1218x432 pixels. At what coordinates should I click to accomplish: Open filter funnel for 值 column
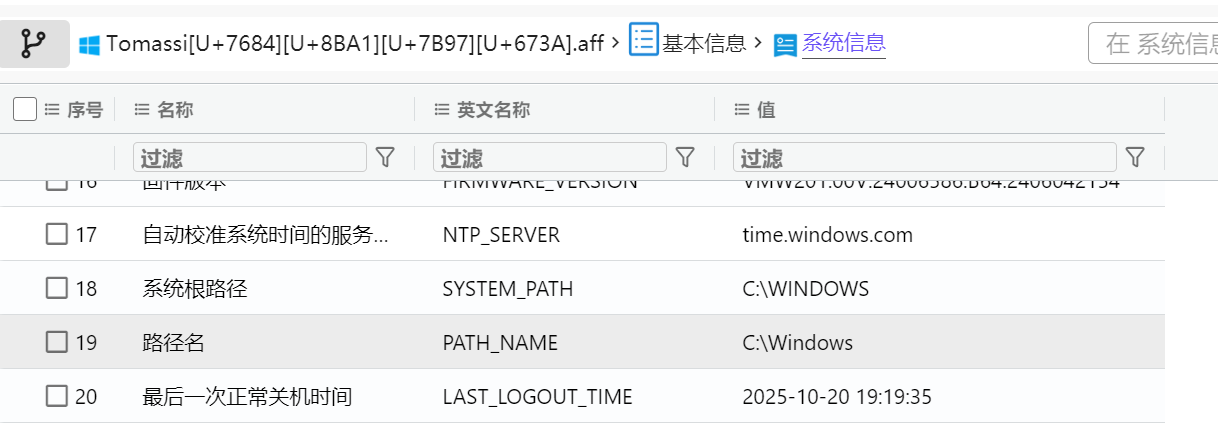(x=1135, y=157)
